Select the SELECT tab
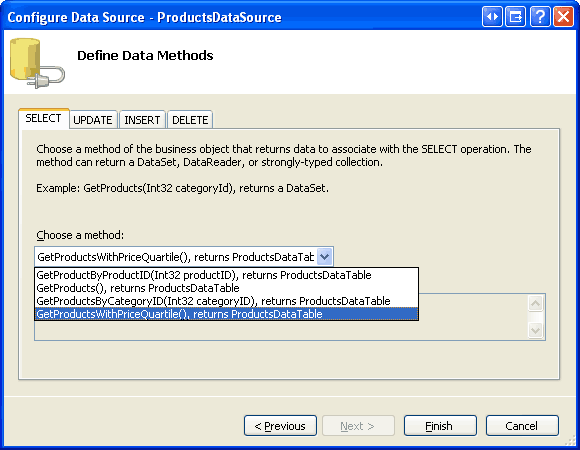The width and height of the screenshot is (580, 450). click(x=44, y=118)
